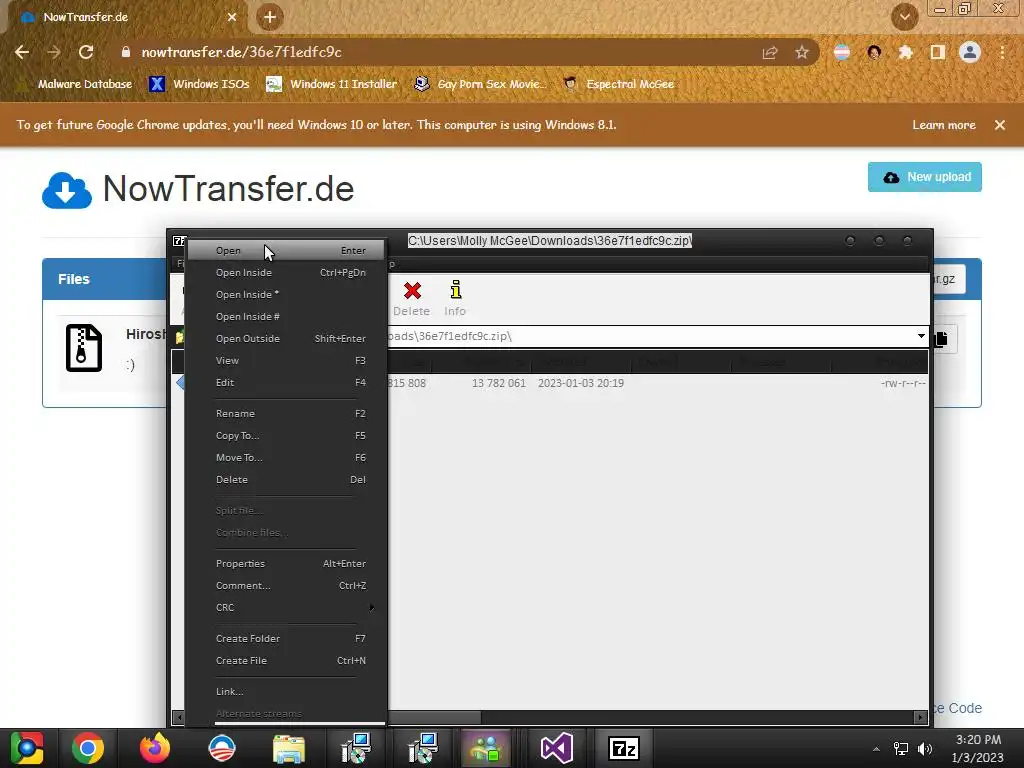Screen dimensions: 1024x768
Task: Open File Explorer from the taskbar
Action: [289, 748]
